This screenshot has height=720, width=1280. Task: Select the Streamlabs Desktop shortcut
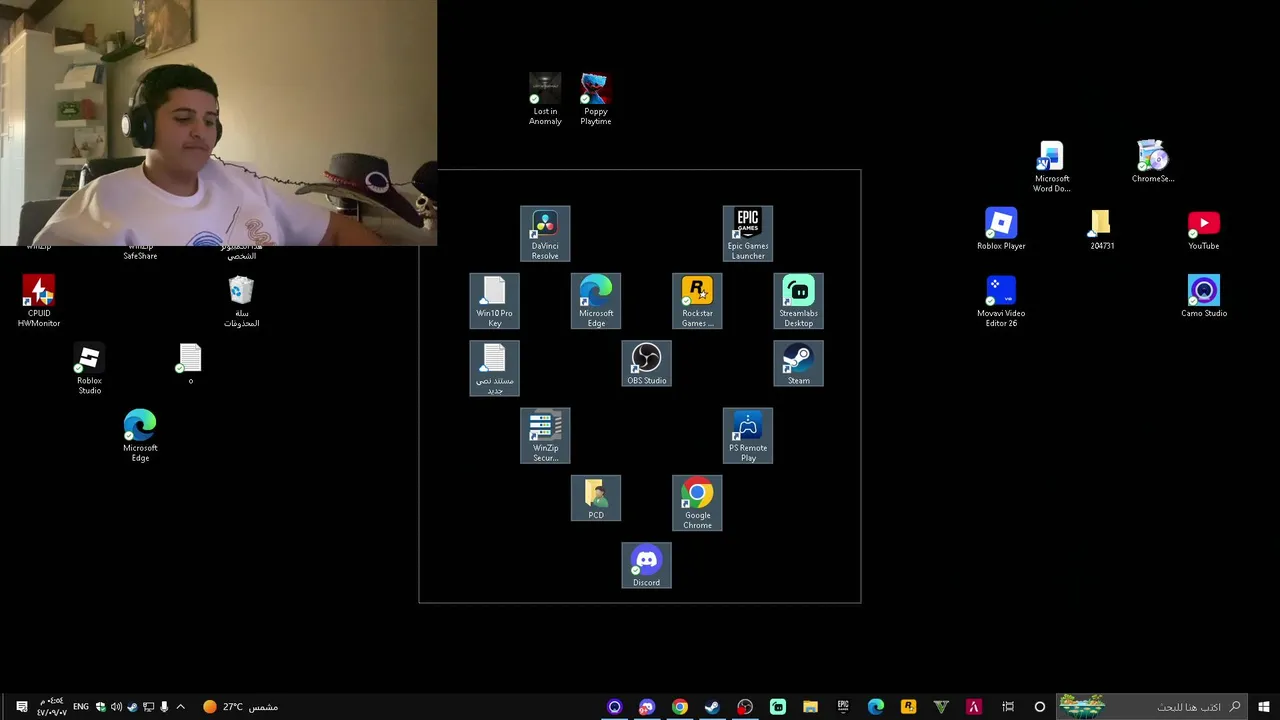point(798,302)
